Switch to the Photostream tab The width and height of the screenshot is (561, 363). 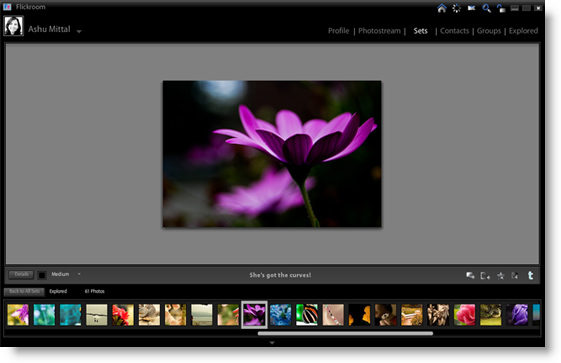pyautogui.click(x=379, y=31)
